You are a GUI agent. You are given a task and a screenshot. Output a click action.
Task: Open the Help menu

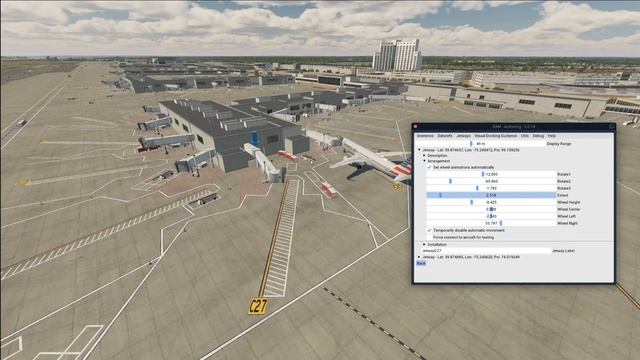pyautogui.click(x=551, y=136)
